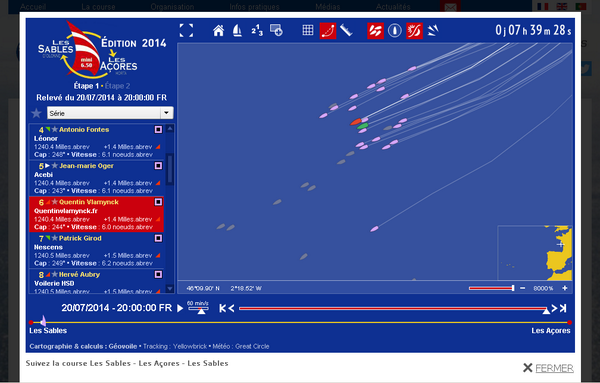Select the ruler measuring tool
Image resolution: width=600 pixels, height=383 pixels.
click(346, 30)
